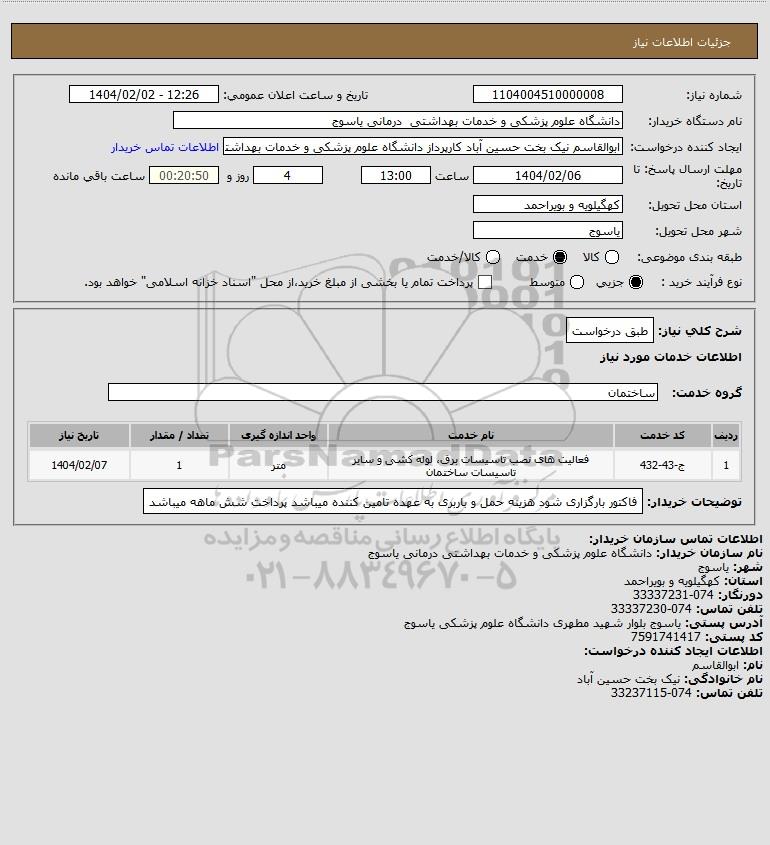770x845 pixels.
Task: Click the remaining time field 00:20:50
Action: [x=184, y=175]
